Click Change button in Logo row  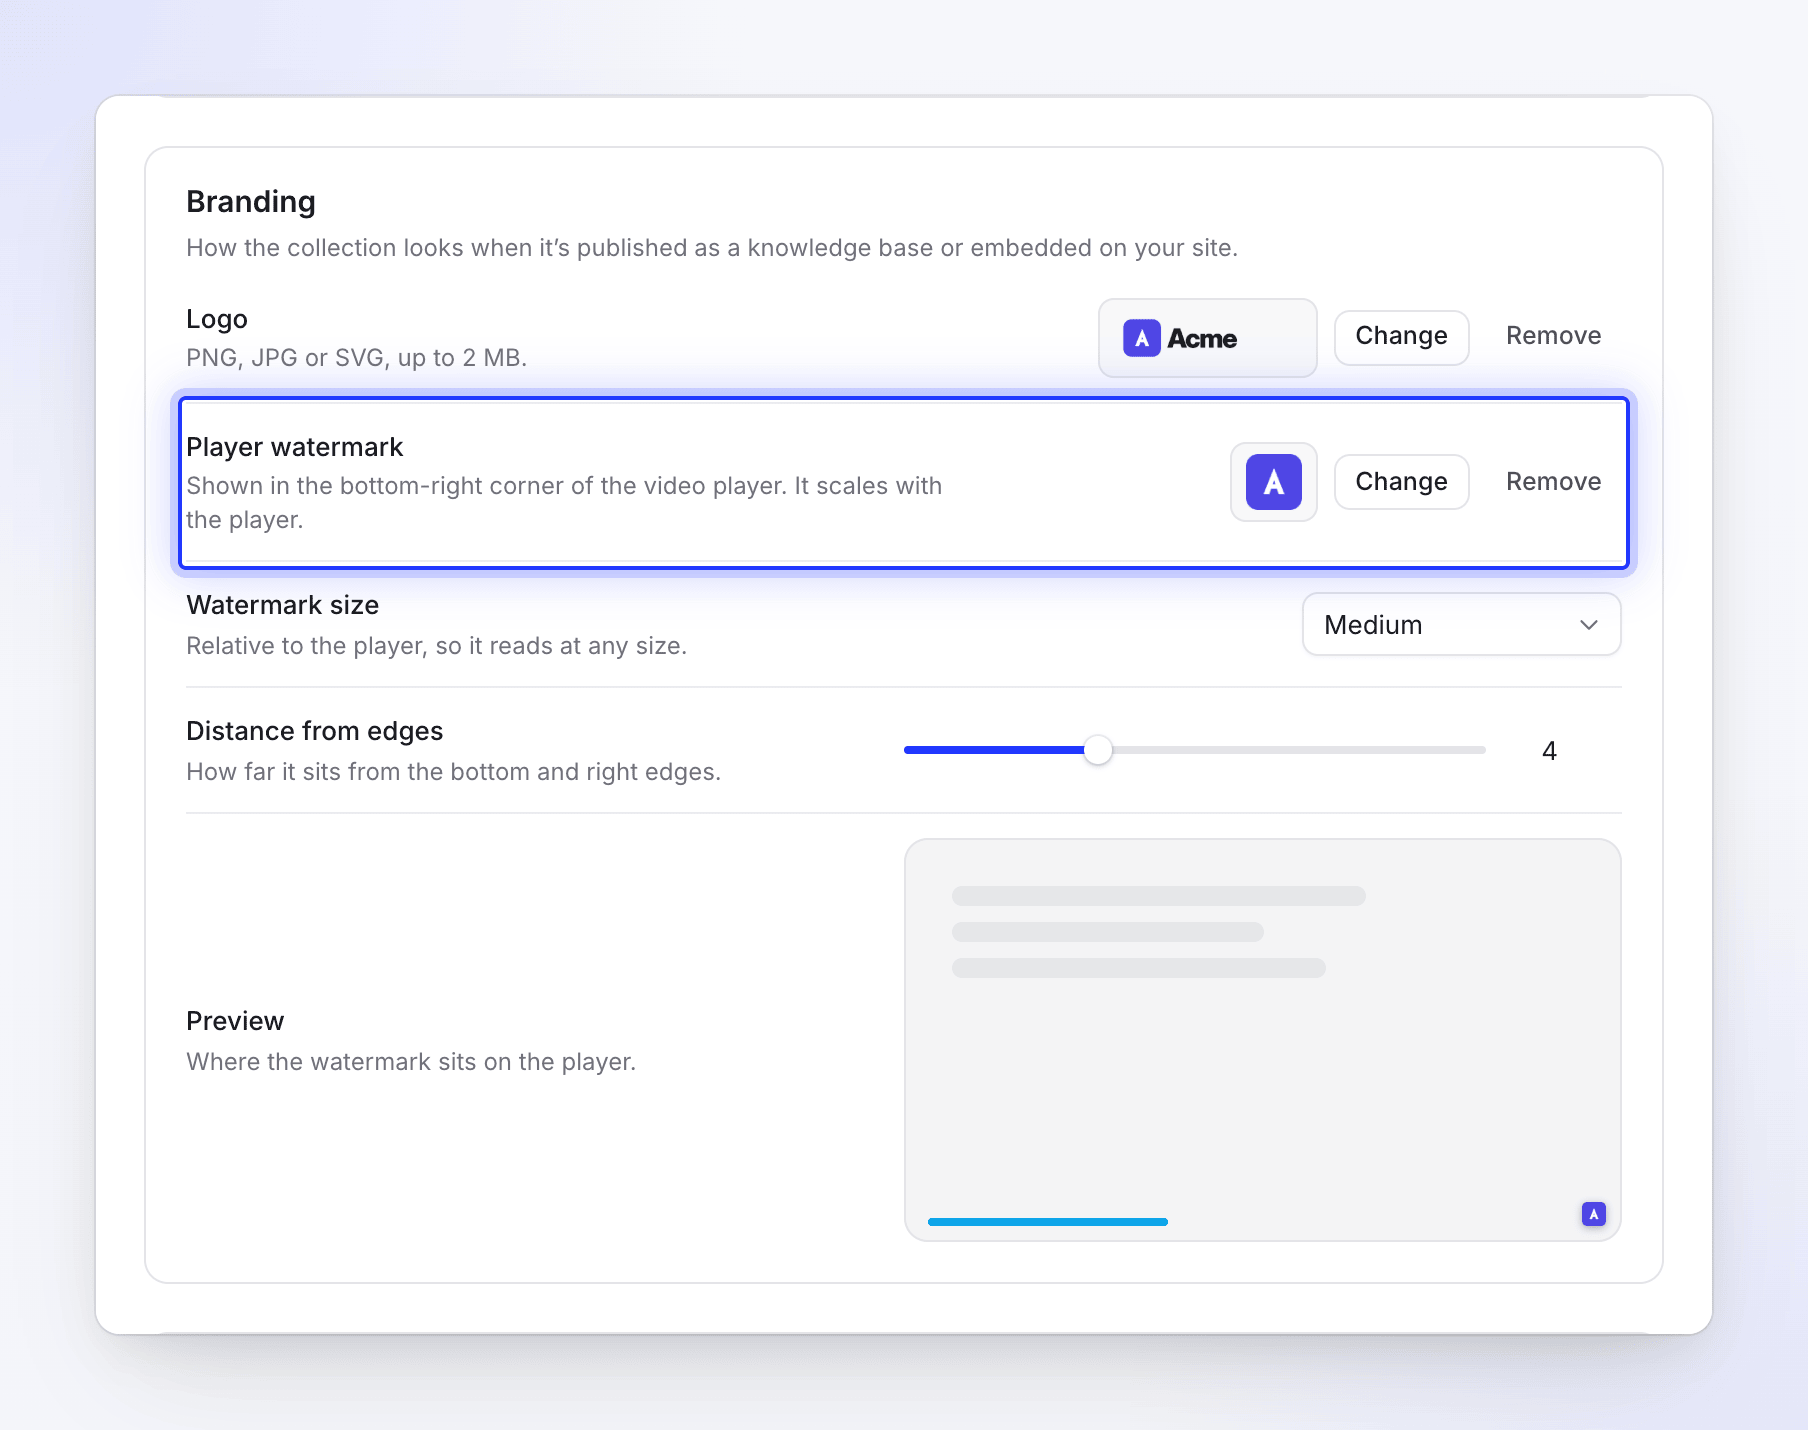click(1401, 337)
